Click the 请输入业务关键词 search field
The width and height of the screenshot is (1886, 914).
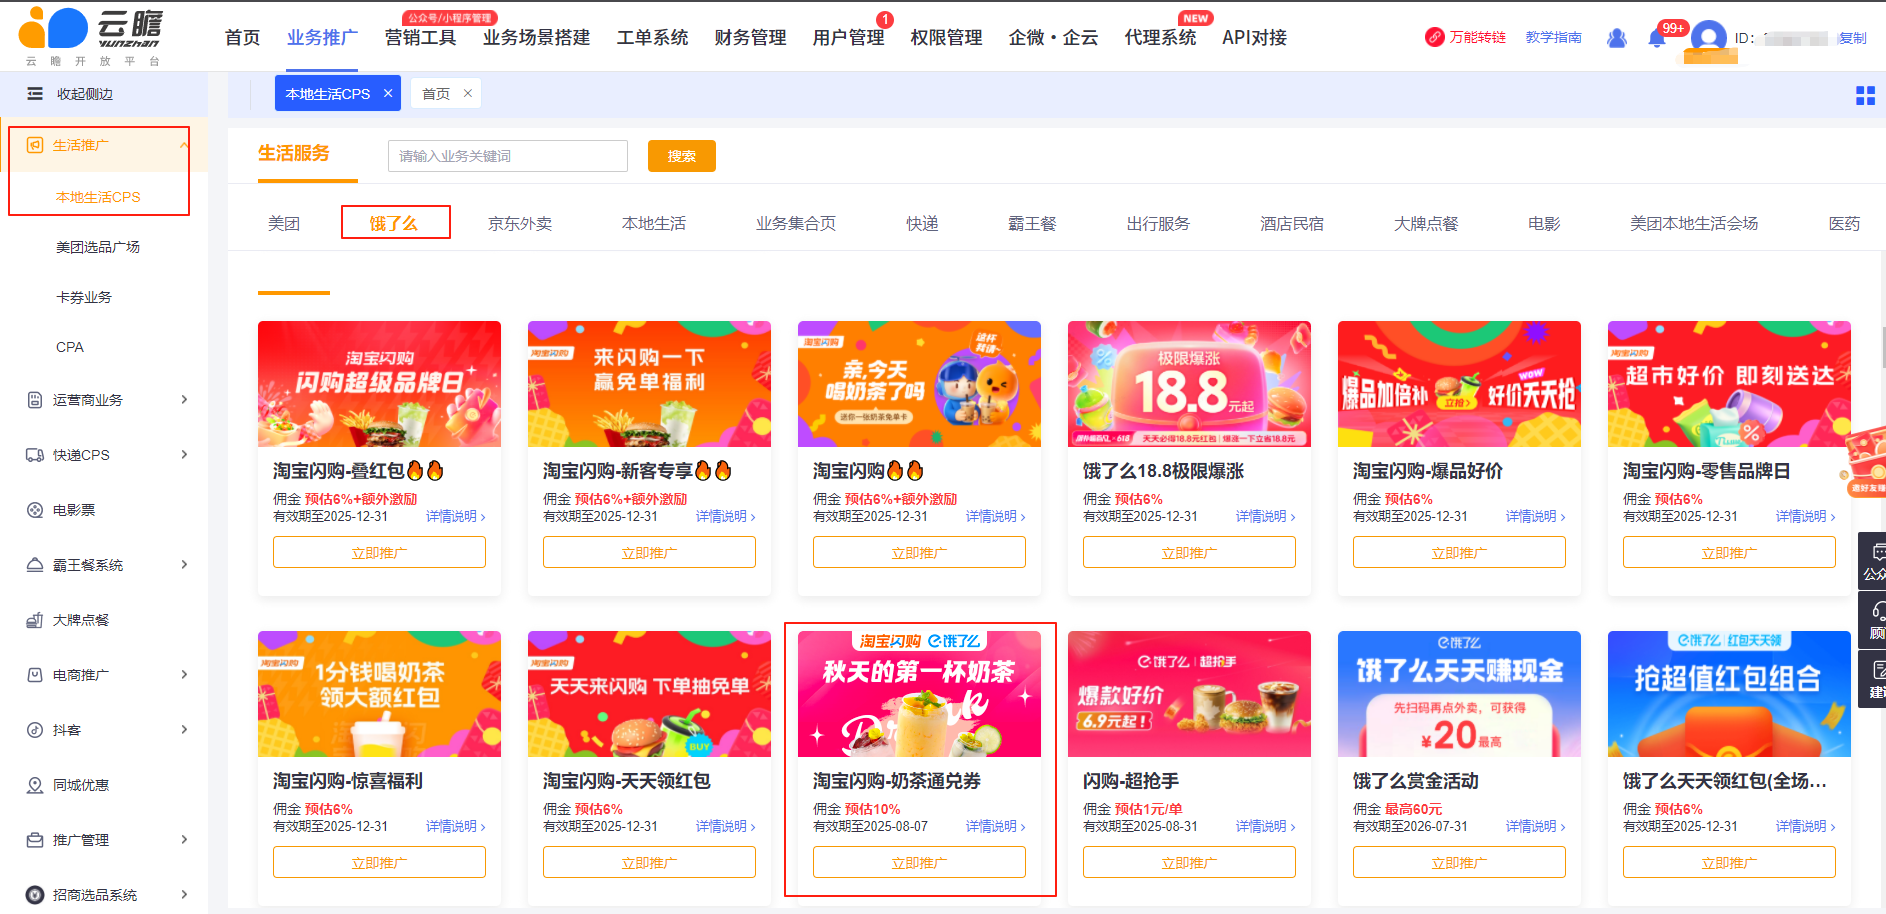tap(508, 156)
